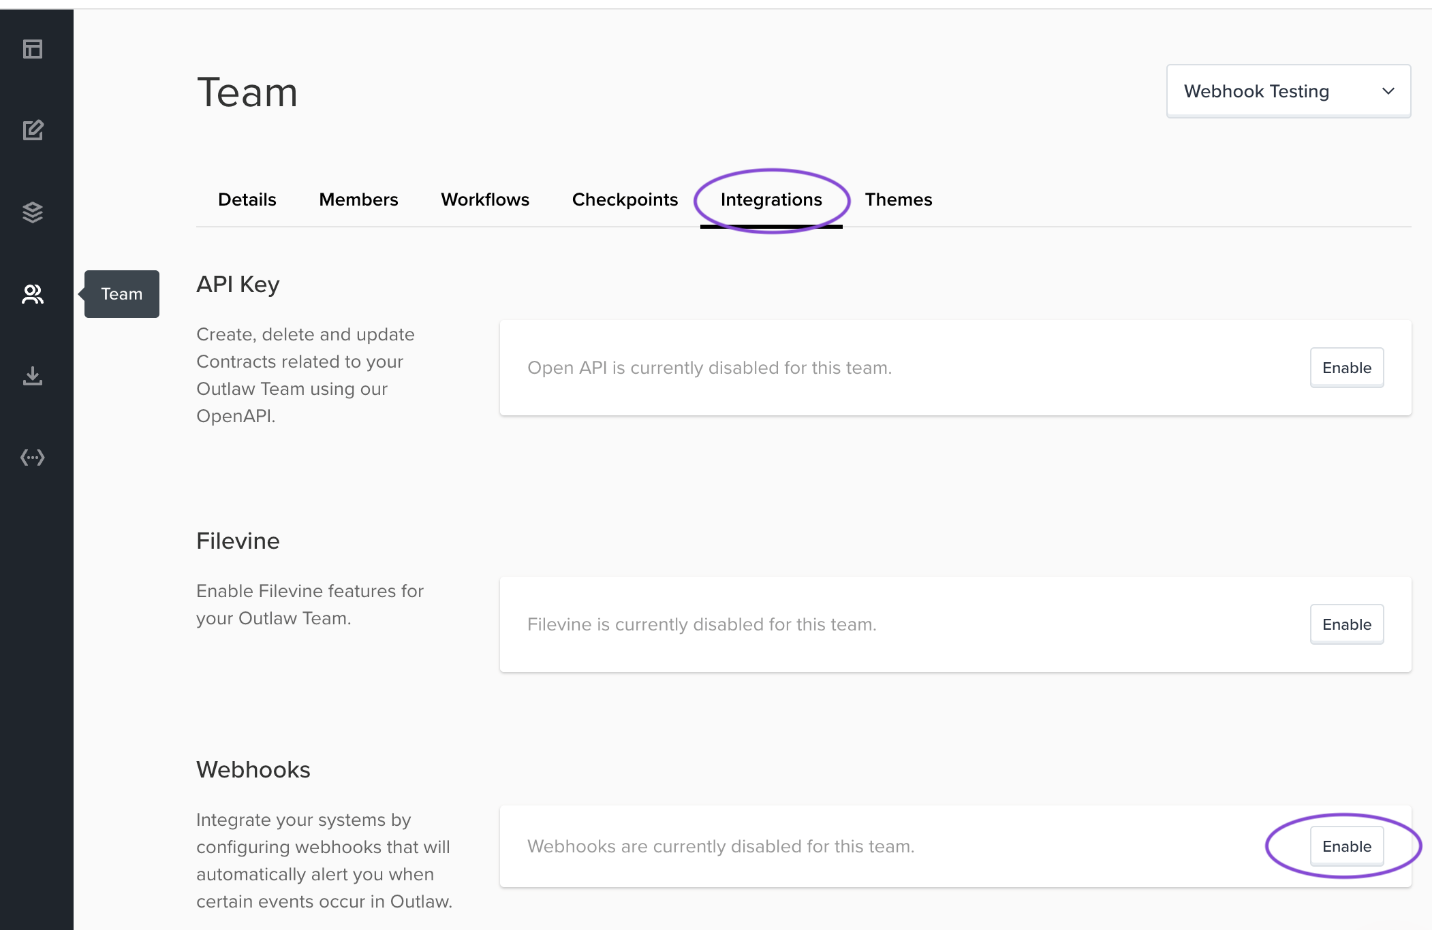
Task: Click 'Open API is currently disabled' message
Action: point(709,368)
